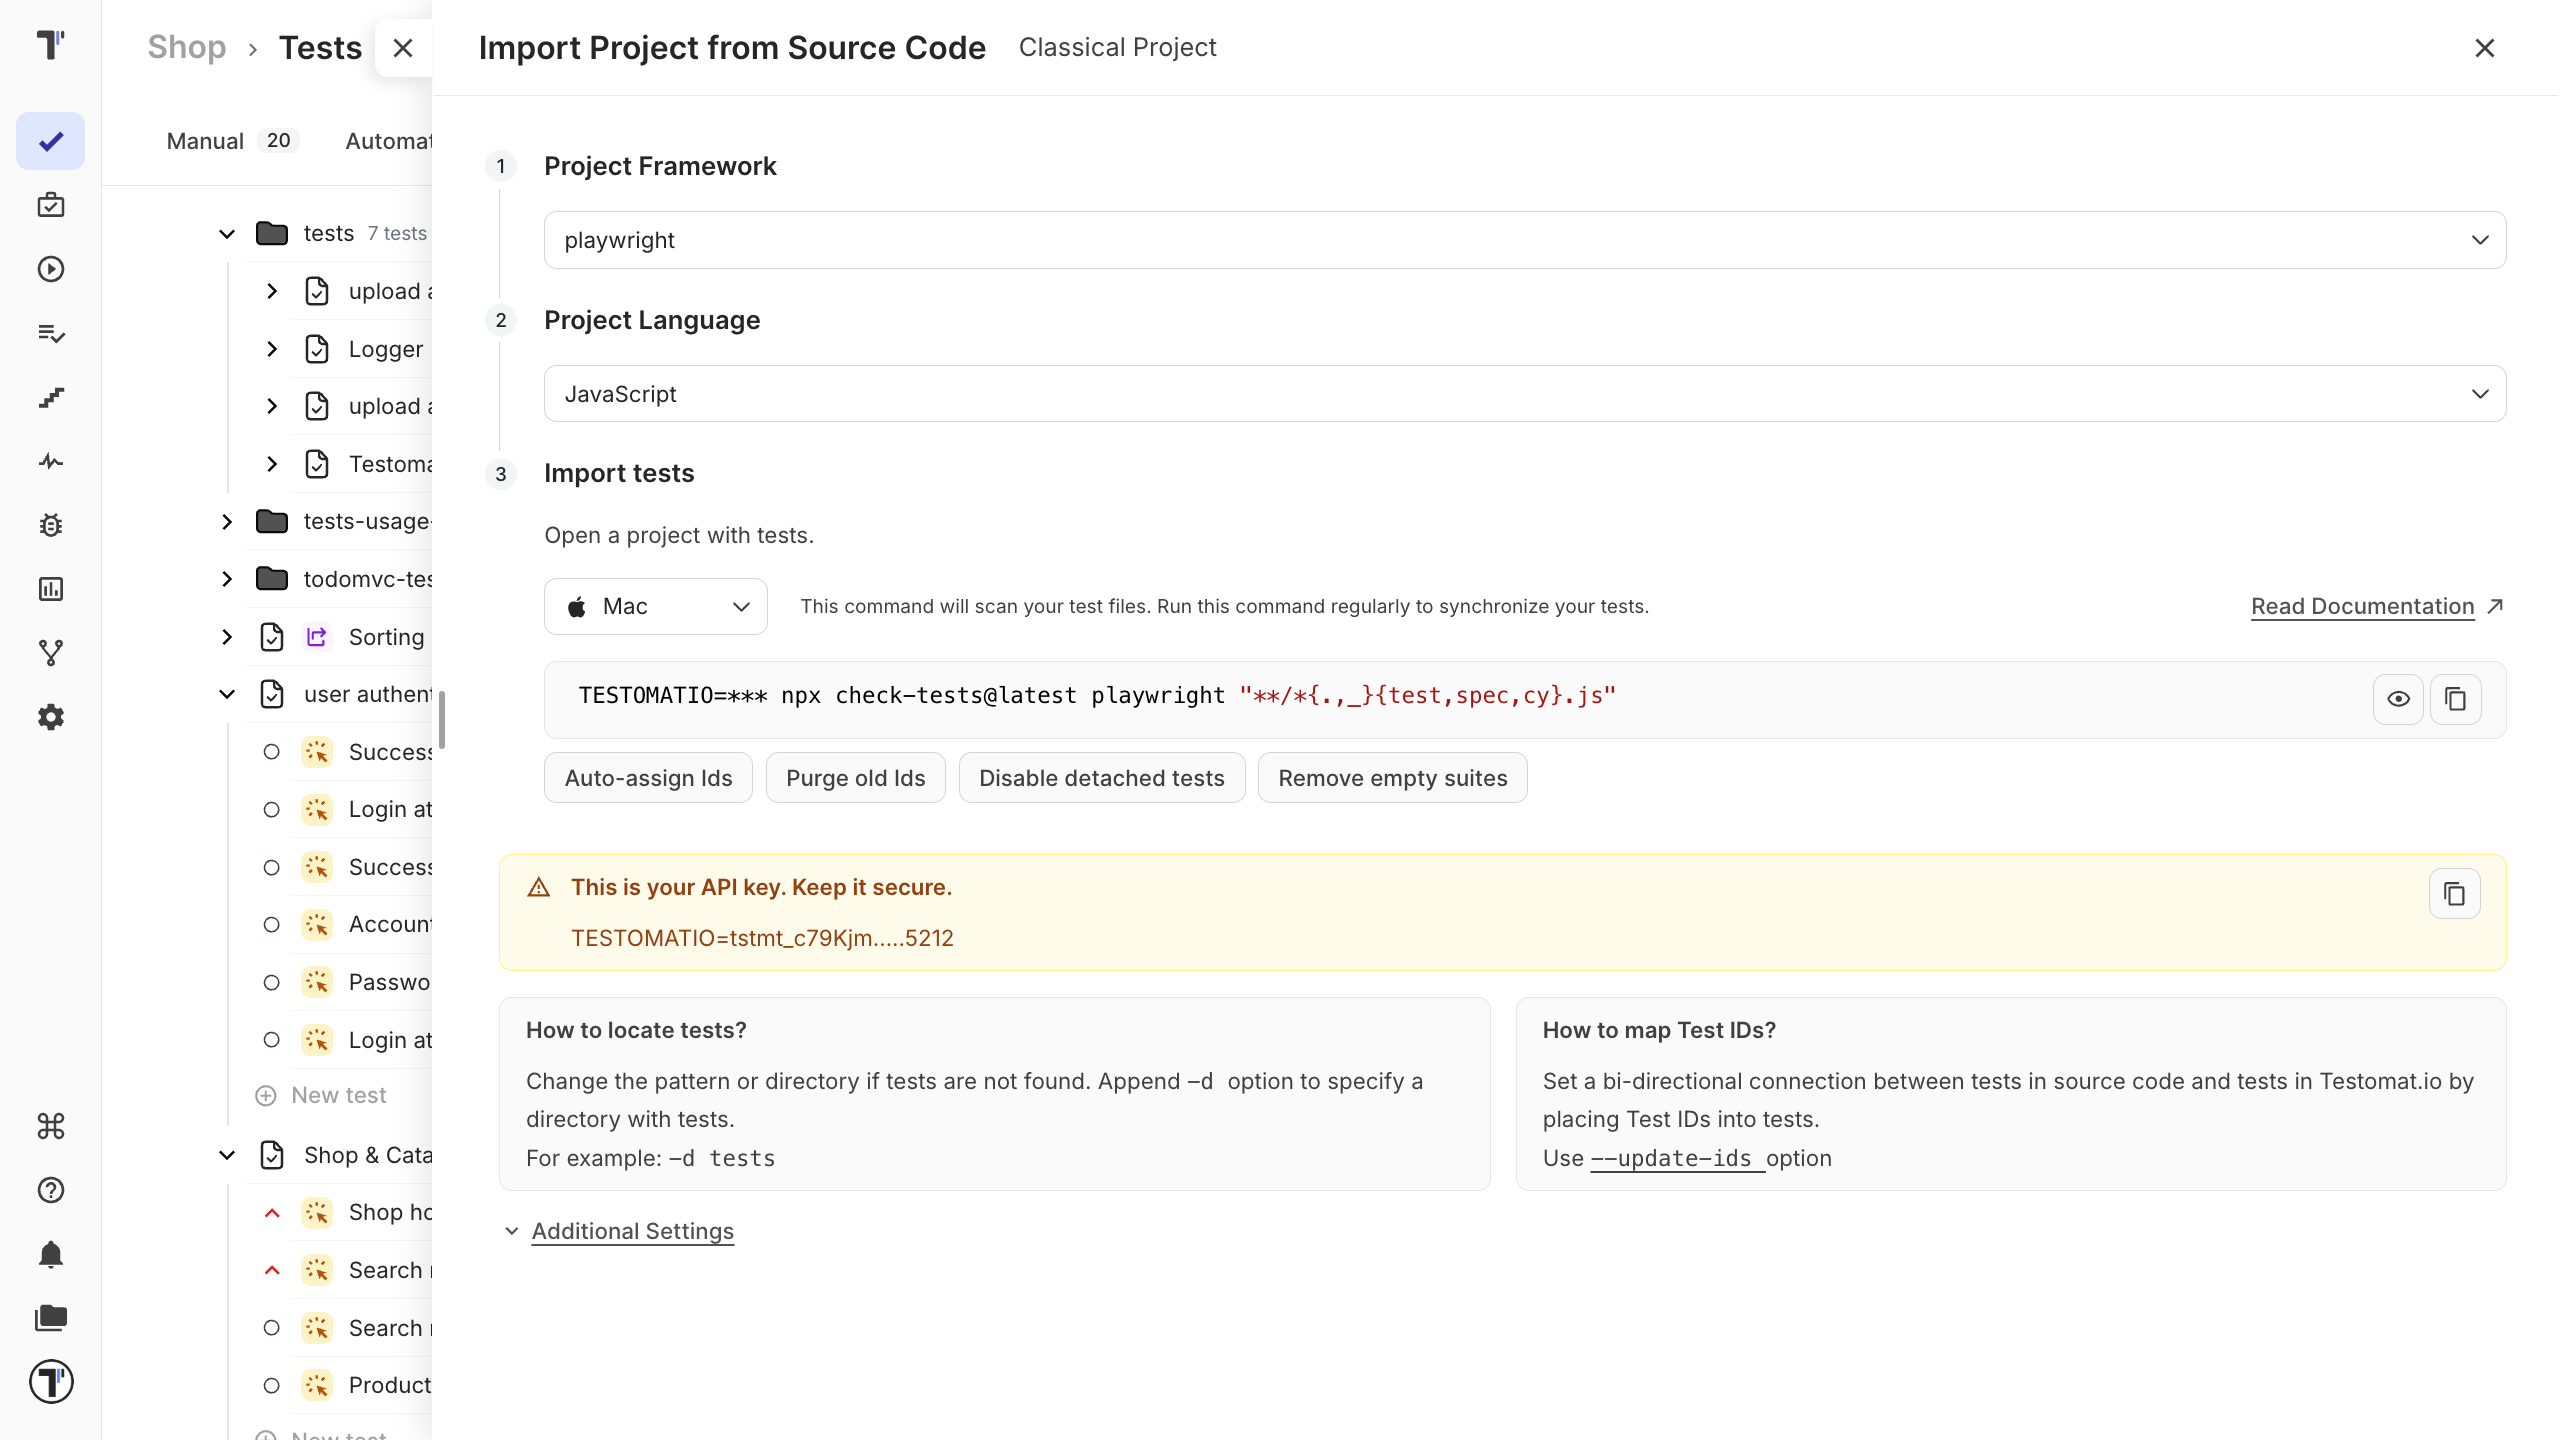Close the Import Project dialog
The image size is (2560, 1440).
(2485, 48)
